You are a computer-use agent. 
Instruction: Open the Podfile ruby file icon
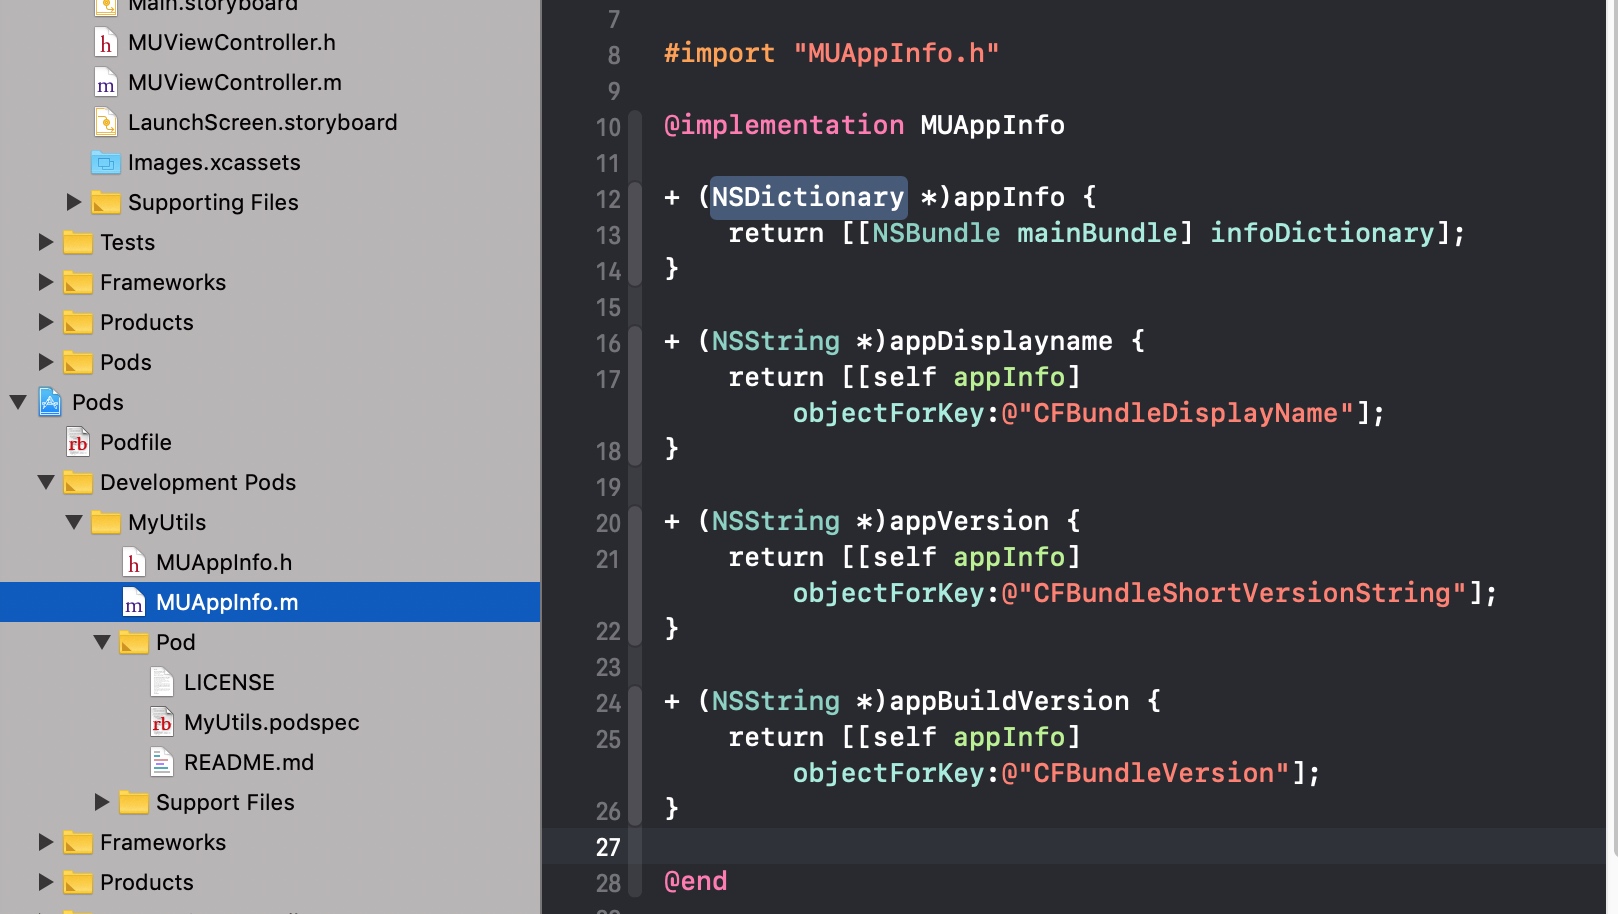click(x=78, y=442)
